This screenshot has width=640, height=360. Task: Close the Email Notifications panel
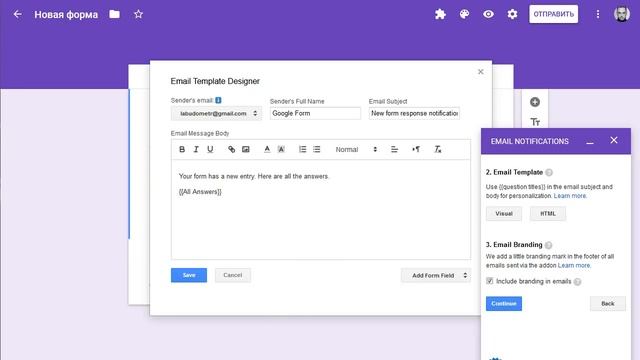tap(613, 140)
